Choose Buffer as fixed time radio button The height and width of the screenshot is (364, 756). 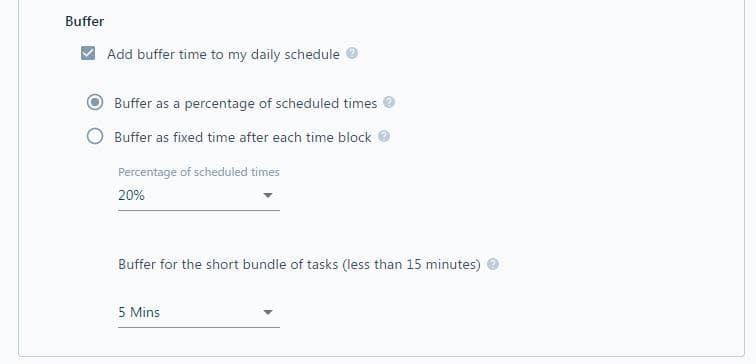click(95, 136)
